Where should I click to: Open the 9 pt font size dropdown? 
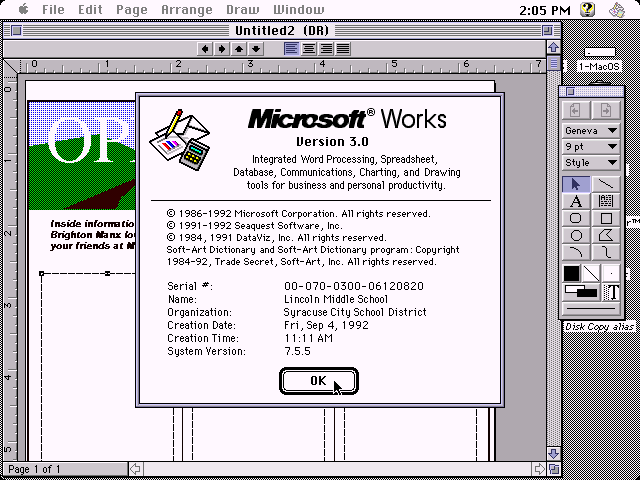point(591,147)
